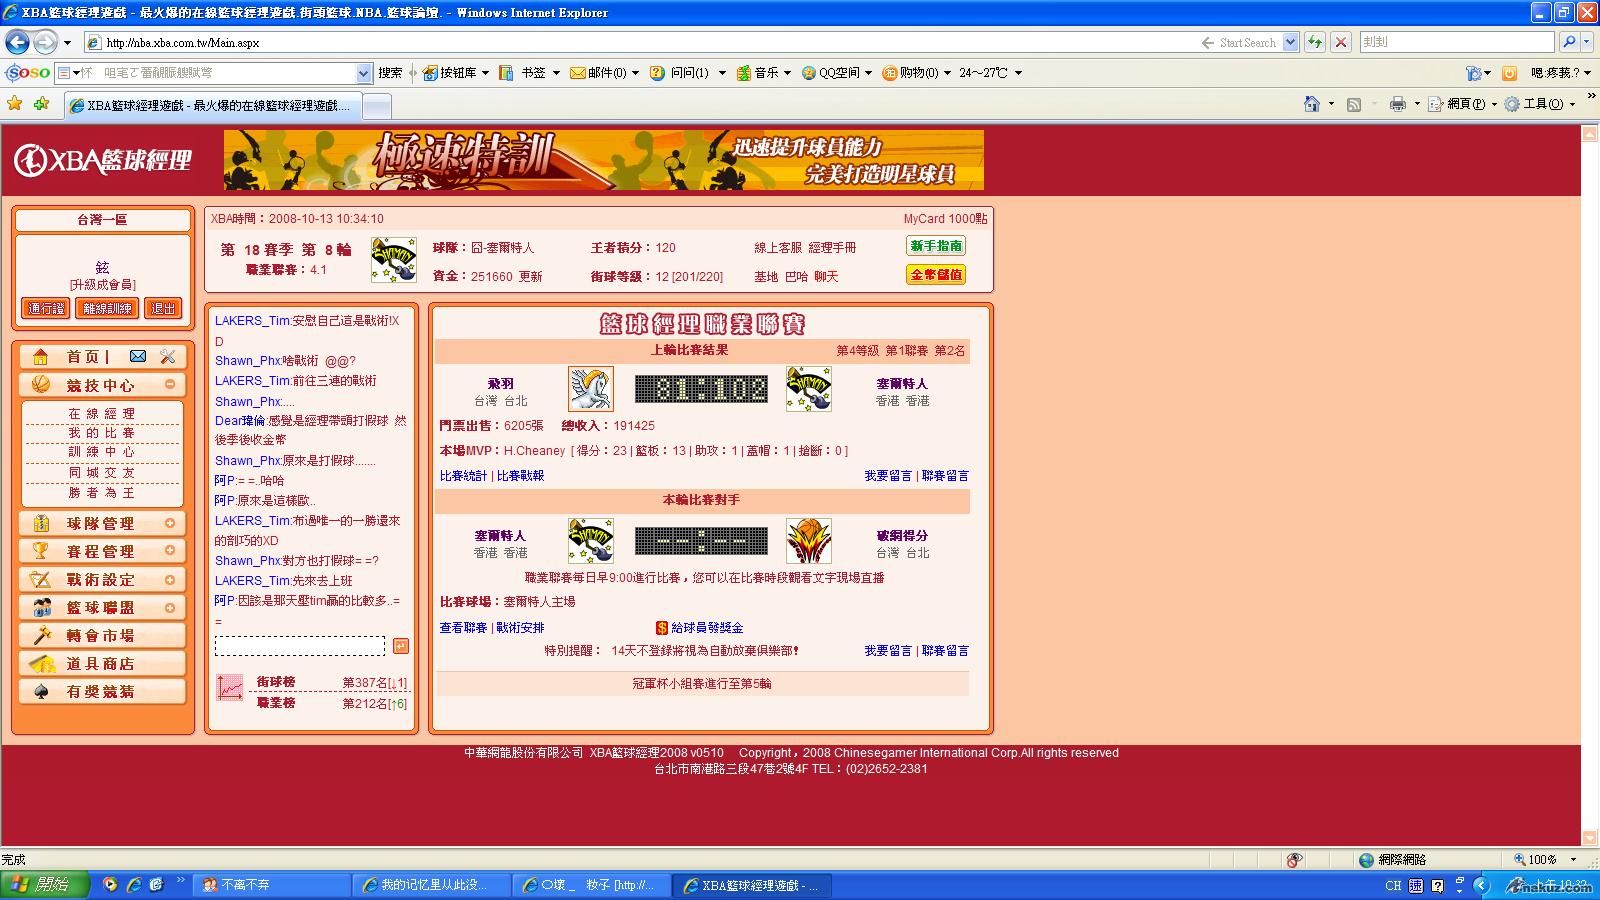Viewport: 1600px width, 900px height.
Task: Click the 搜索 button in Soso toolbar
Action: [390, 73]
